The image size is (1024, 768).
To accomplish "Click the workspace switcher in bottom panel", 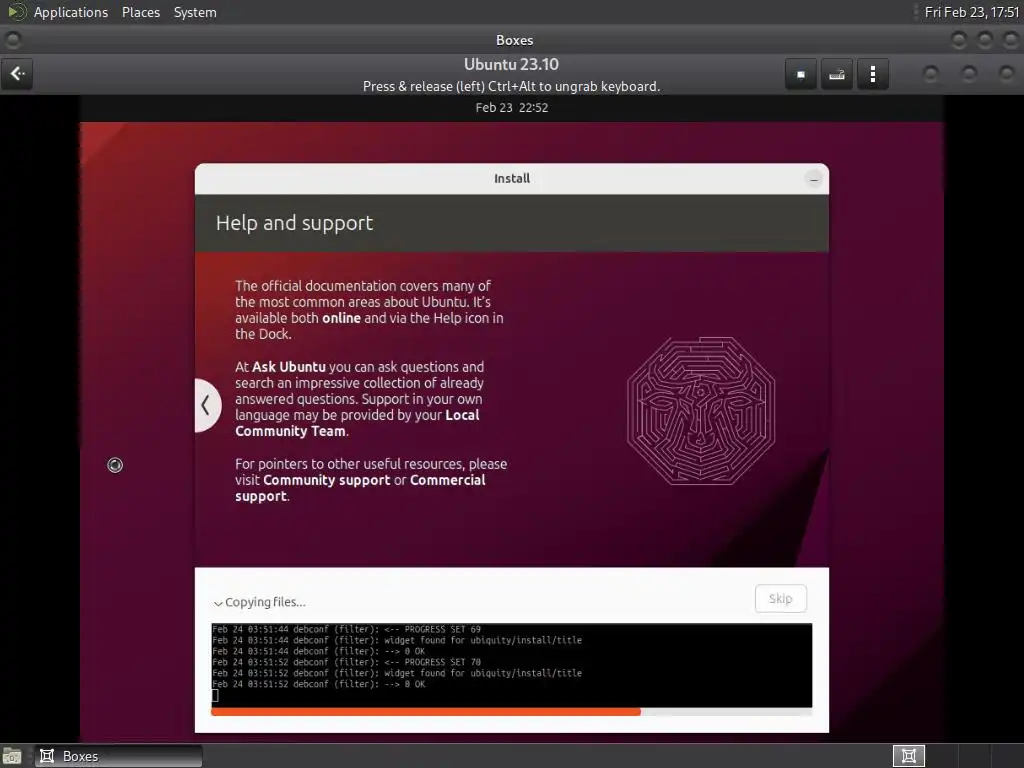I will pyautogui.click(x=908, y=756).
